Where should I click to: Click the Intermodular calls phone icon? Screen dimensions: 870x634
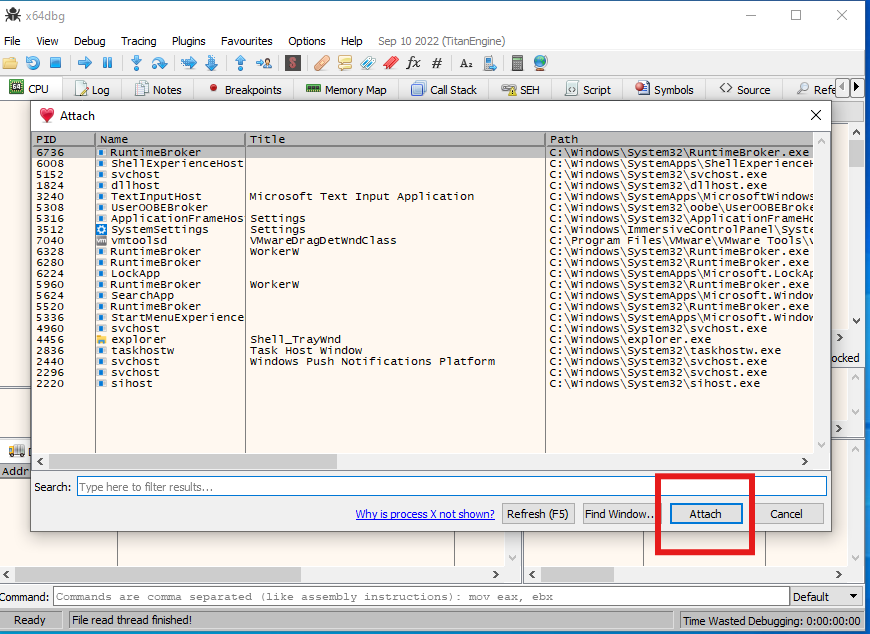pos(489,63)
